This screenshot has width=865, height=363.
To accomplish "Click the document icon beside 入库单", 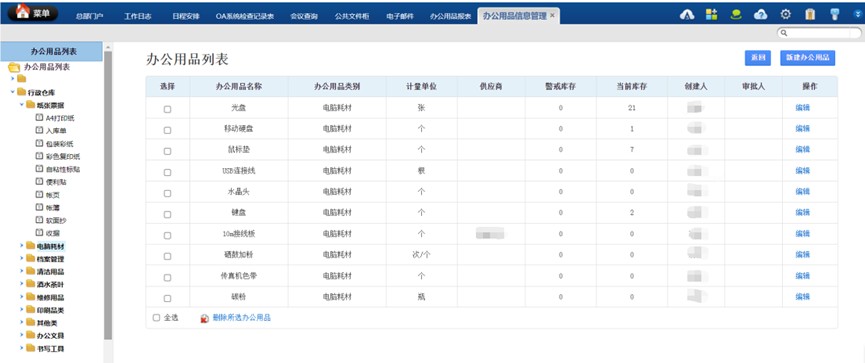I will pyautogui.click(x=39, y=130).
